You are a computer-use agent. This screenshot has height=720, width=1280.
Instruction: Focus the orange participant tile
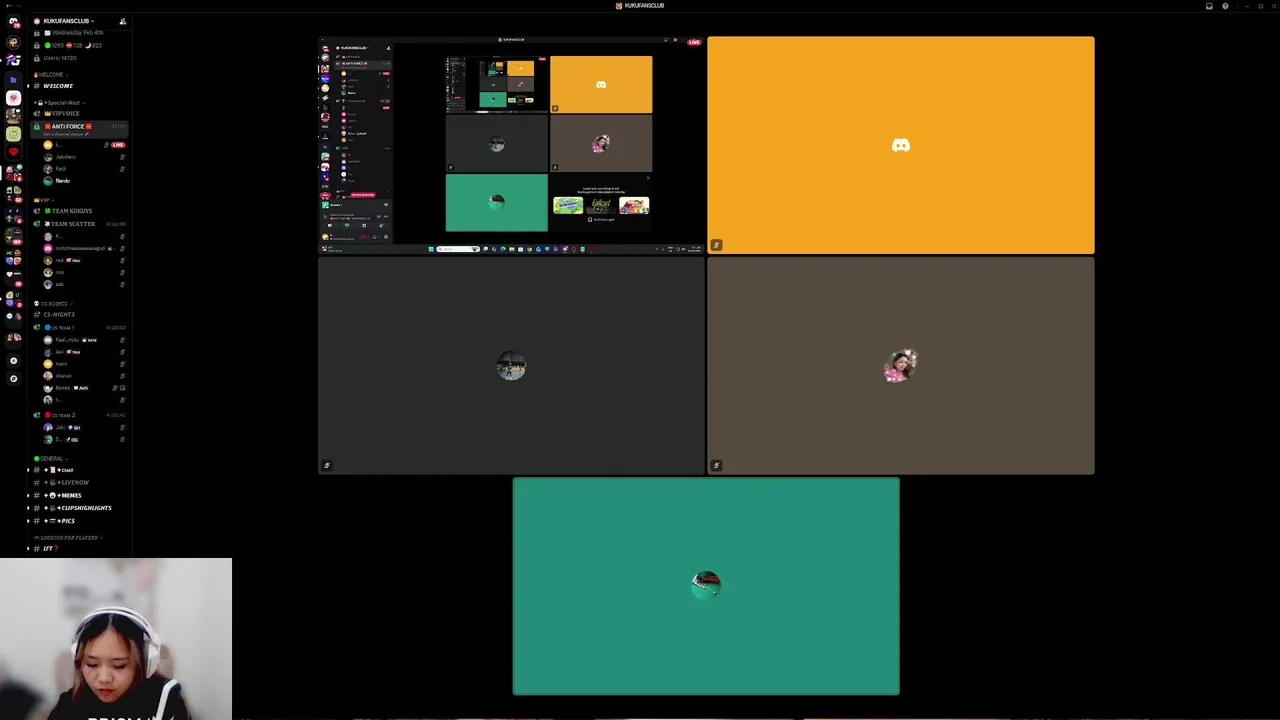coord(901,145)
